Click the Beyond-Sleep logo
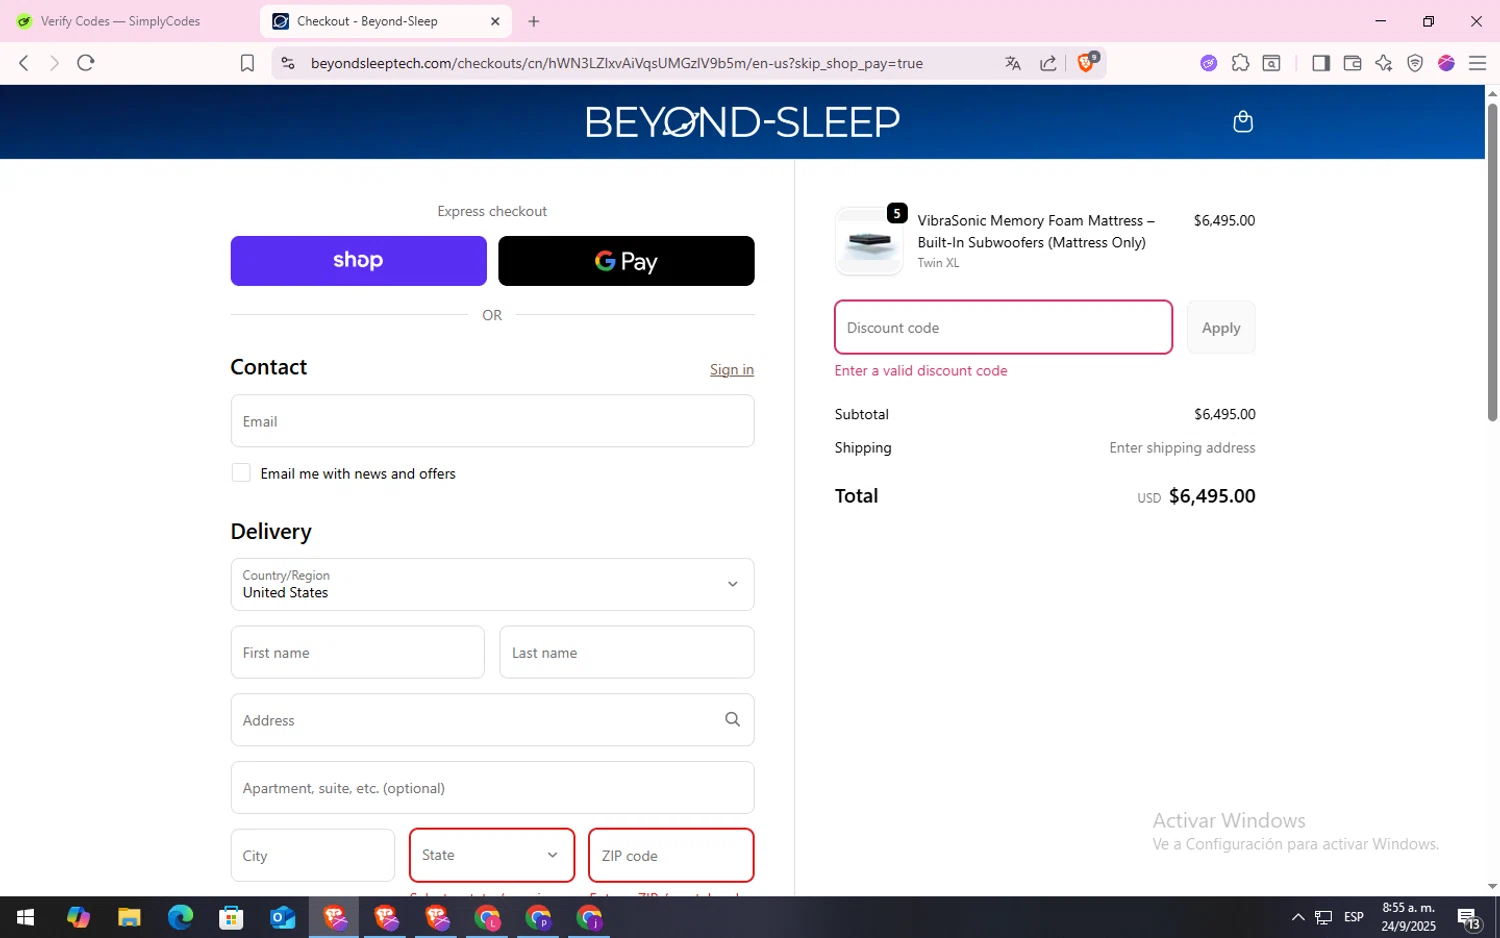The image size is (1500, 938). point(742,121)
